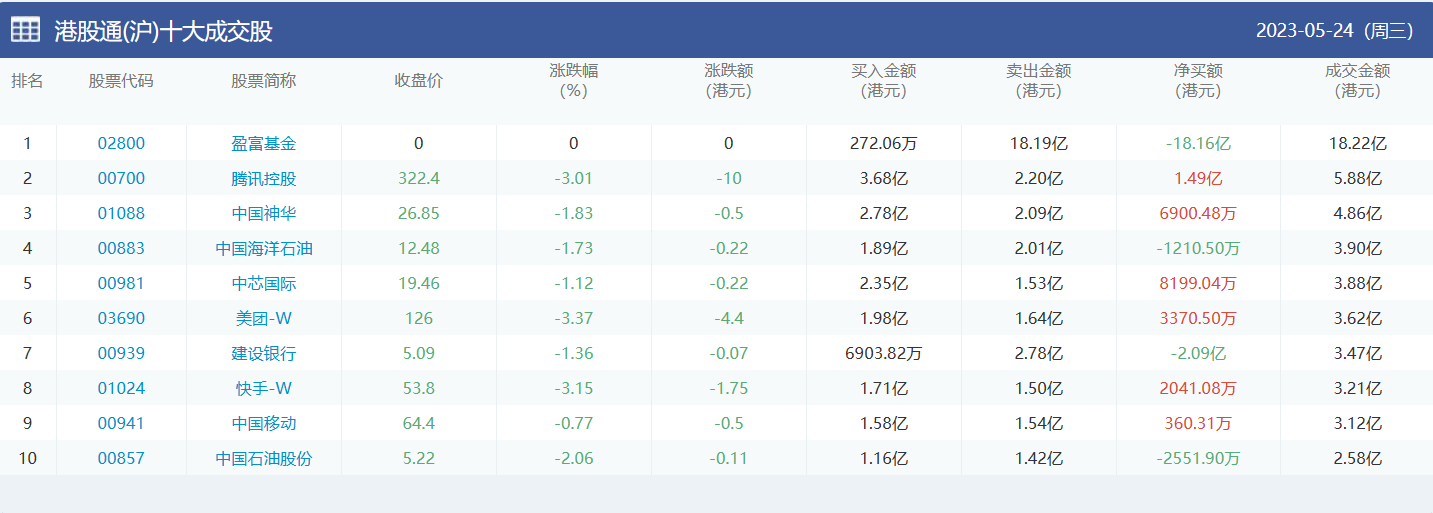Image resolution: width=1433 pixels, height=513 pixels.
Task: Click the 买入金额 column header
Action: pyautogui.click(x=883, y=81)
